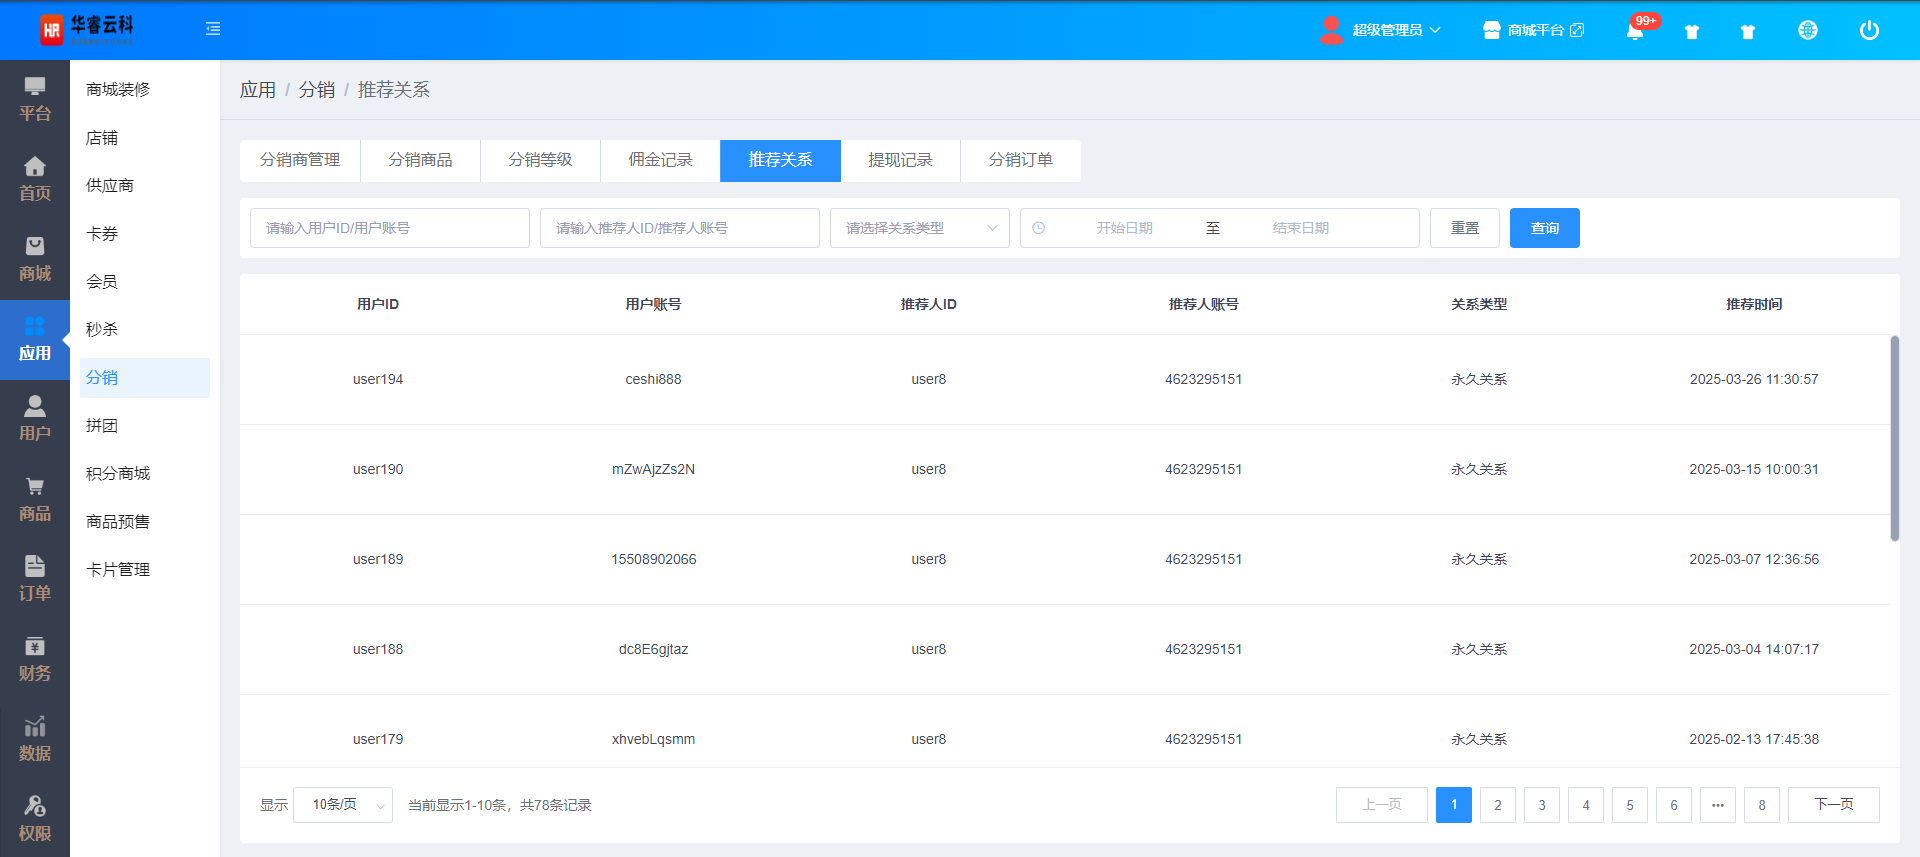Open the 请选择关系类型 dropdown
The height and width of the screenshot is (857, 1920).
[919, 228]
